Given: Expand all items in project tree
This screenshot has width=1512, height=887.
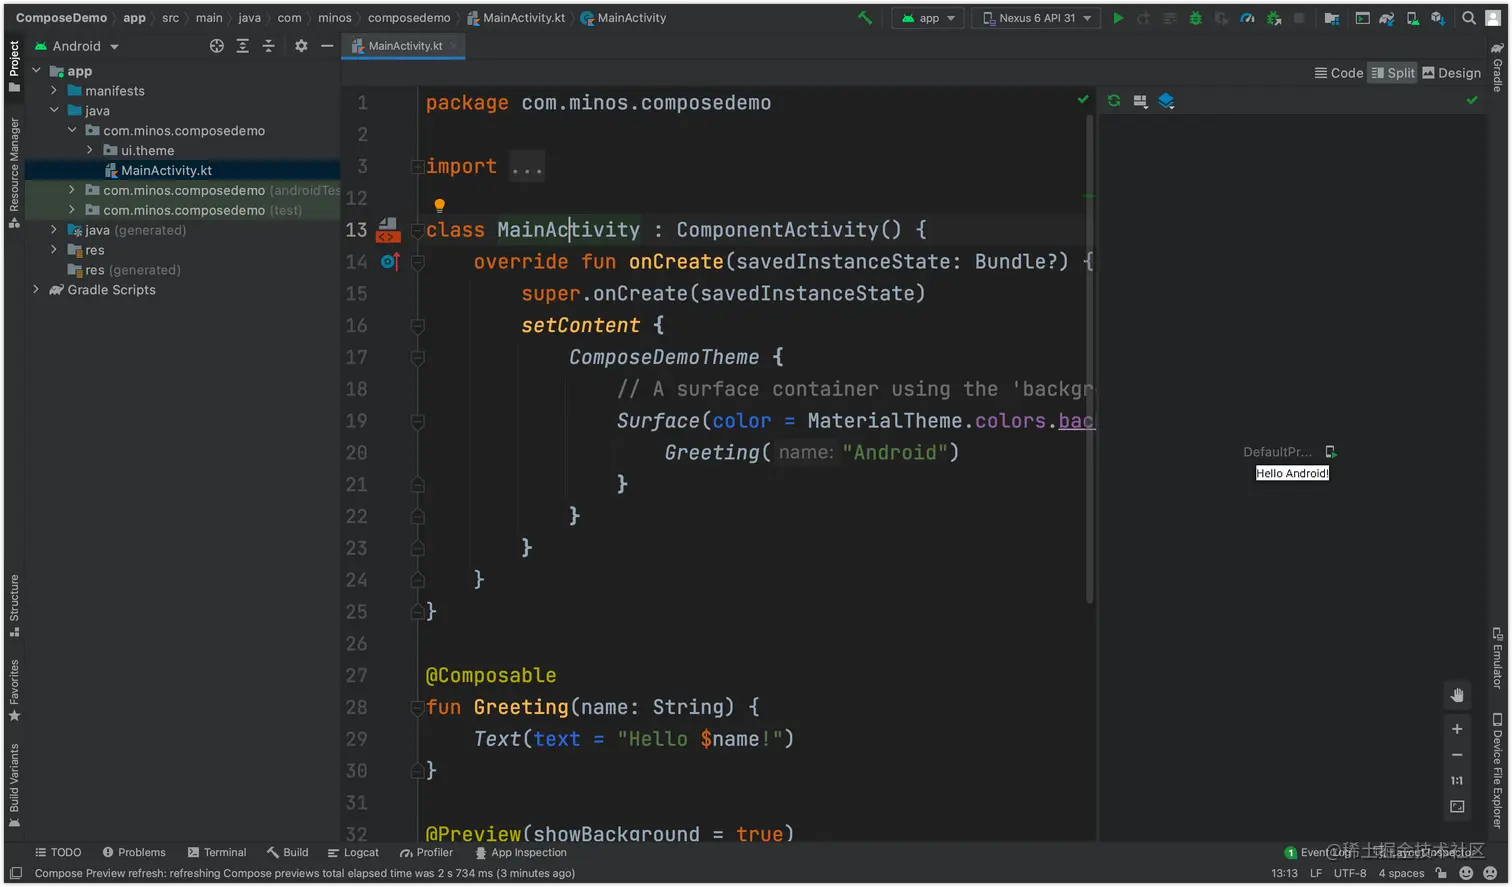Looking at the screenshot, I should [243, 46].
